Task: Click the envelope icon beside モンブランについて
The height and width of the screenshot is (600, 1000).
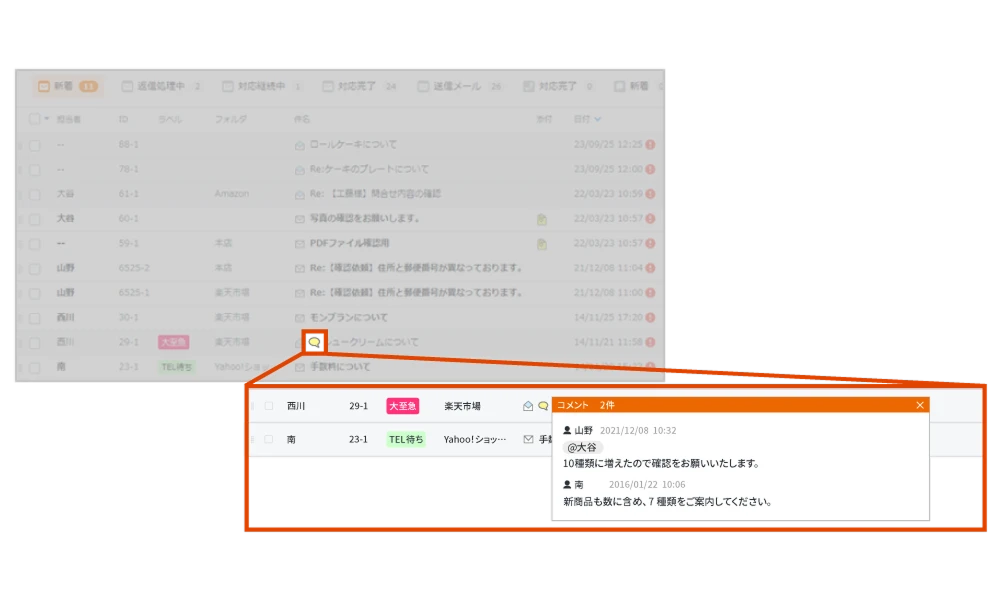Action: click(x=300, y=318)
